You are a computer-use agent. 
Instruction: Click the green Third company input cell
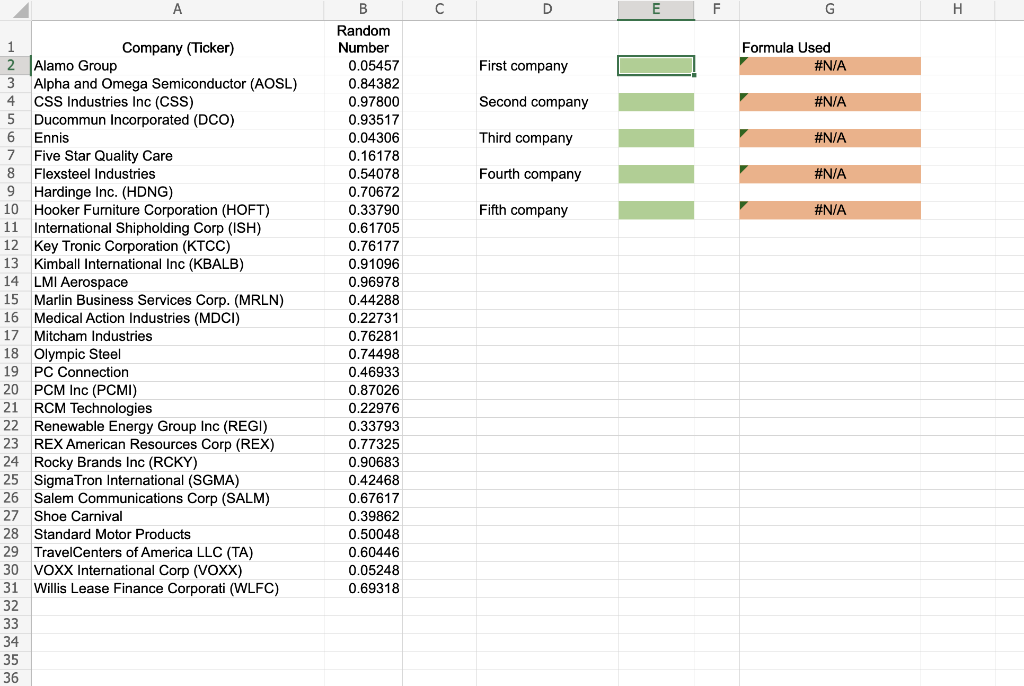656,138
